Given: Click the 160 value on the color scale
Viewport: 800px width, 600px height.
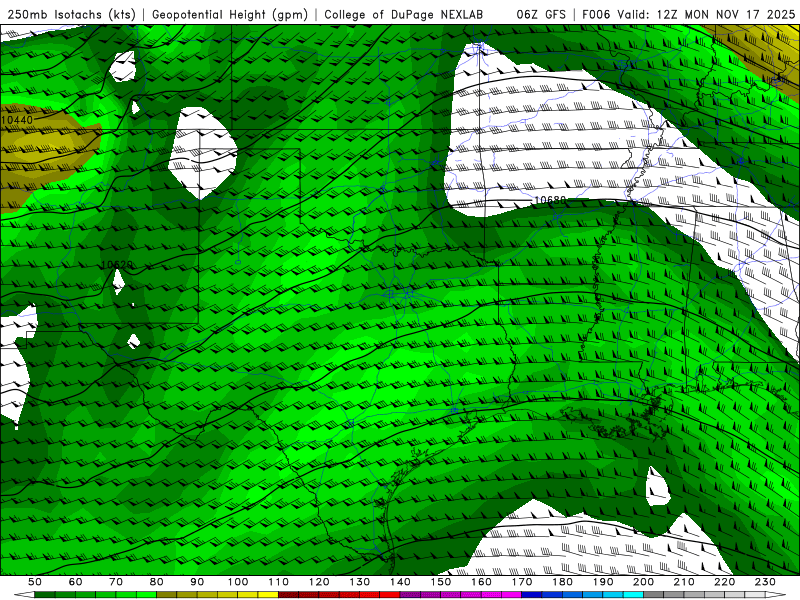Looking at the screenshot, I should click(x=481, y=582).
